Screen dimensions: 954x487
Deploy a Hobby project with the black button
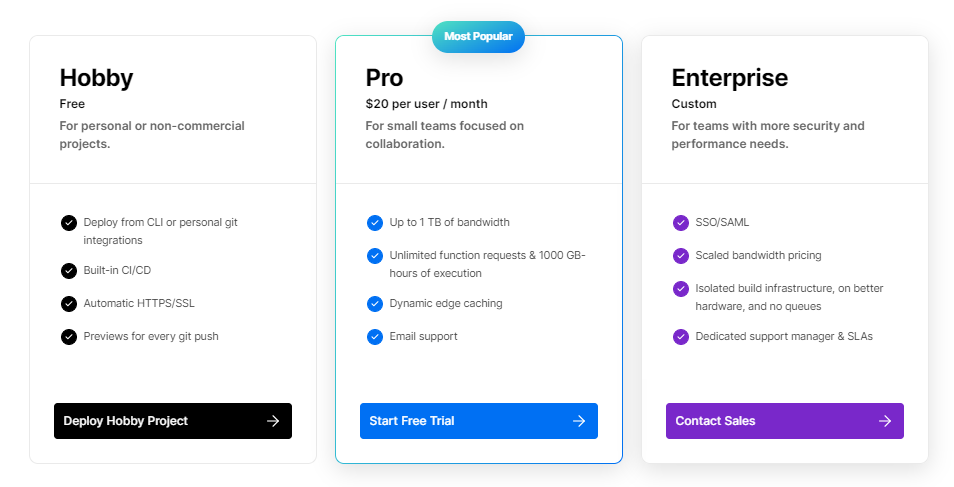pos(173,421)
